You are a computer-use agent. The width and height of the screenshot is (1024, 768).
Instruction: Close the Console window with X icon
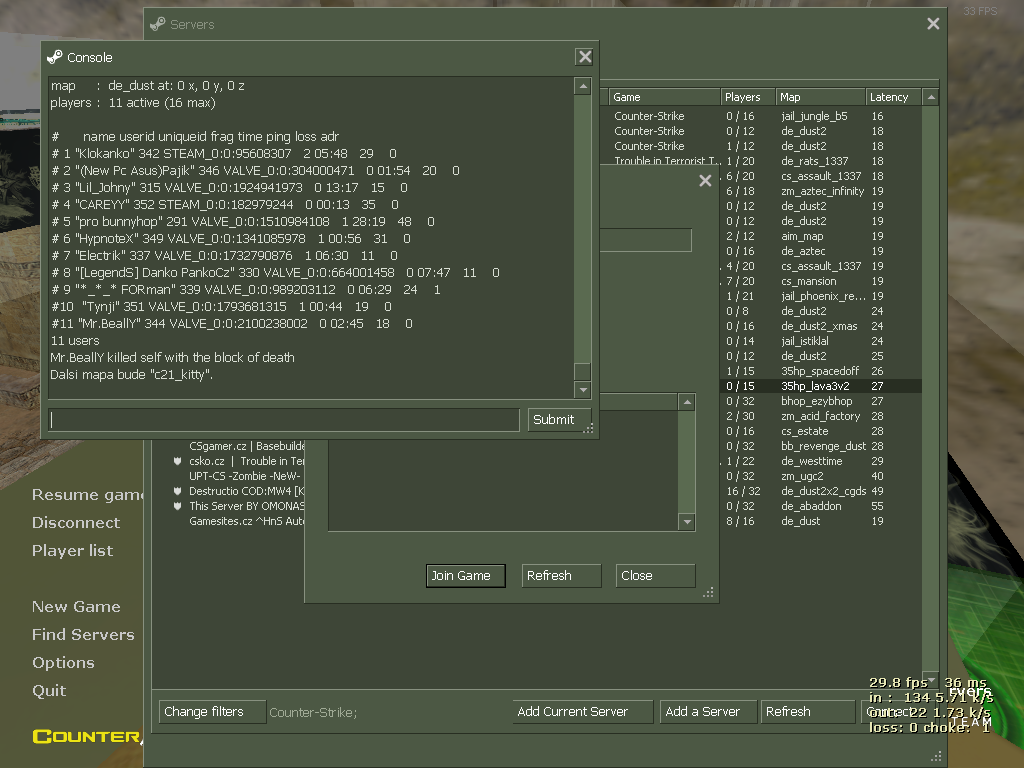(x=585, y=57)
